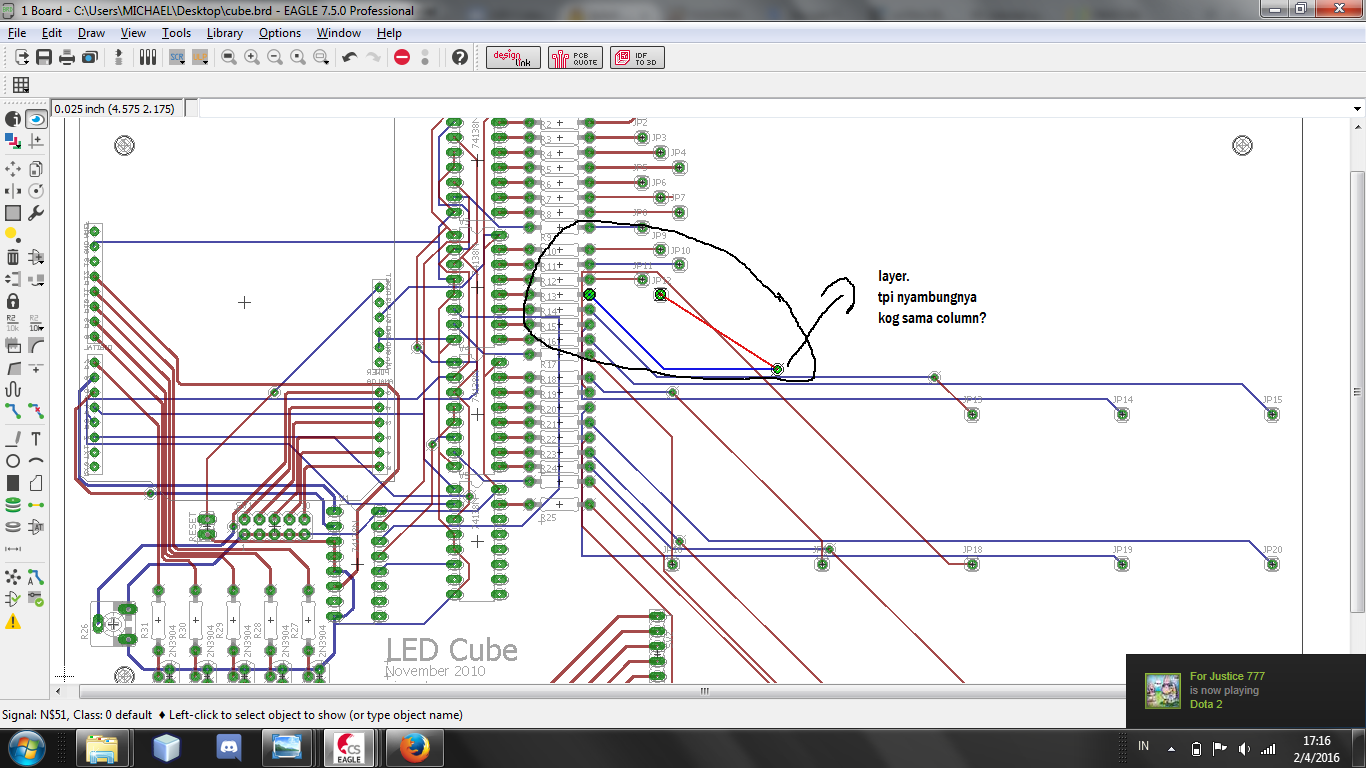The width and height of the screenshot is (1368, 768).
Task: Open the ULP run dropdown
Action: (x=200, y=58)
